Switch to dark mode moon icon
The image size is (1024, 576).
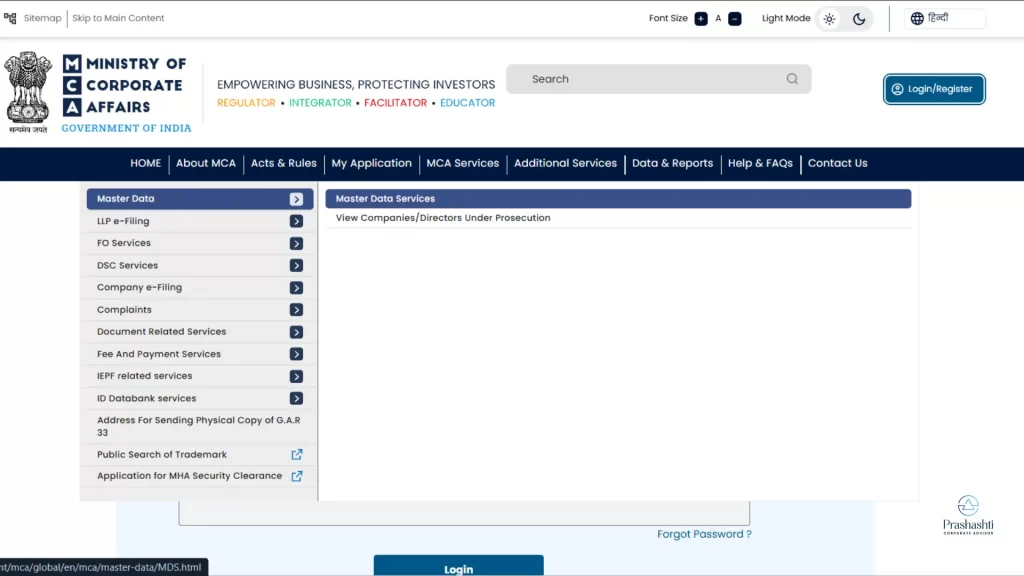(x=859, y=19)
